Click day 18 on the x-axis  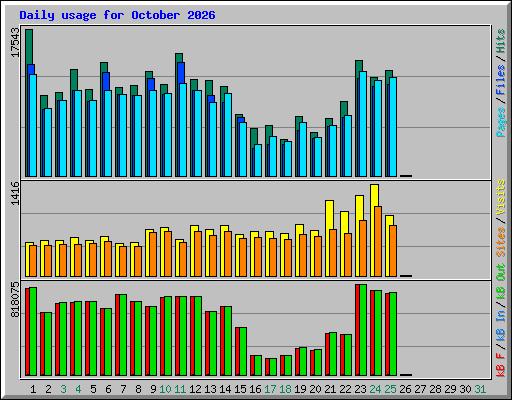pyautogui.click(x=285, y=389)
